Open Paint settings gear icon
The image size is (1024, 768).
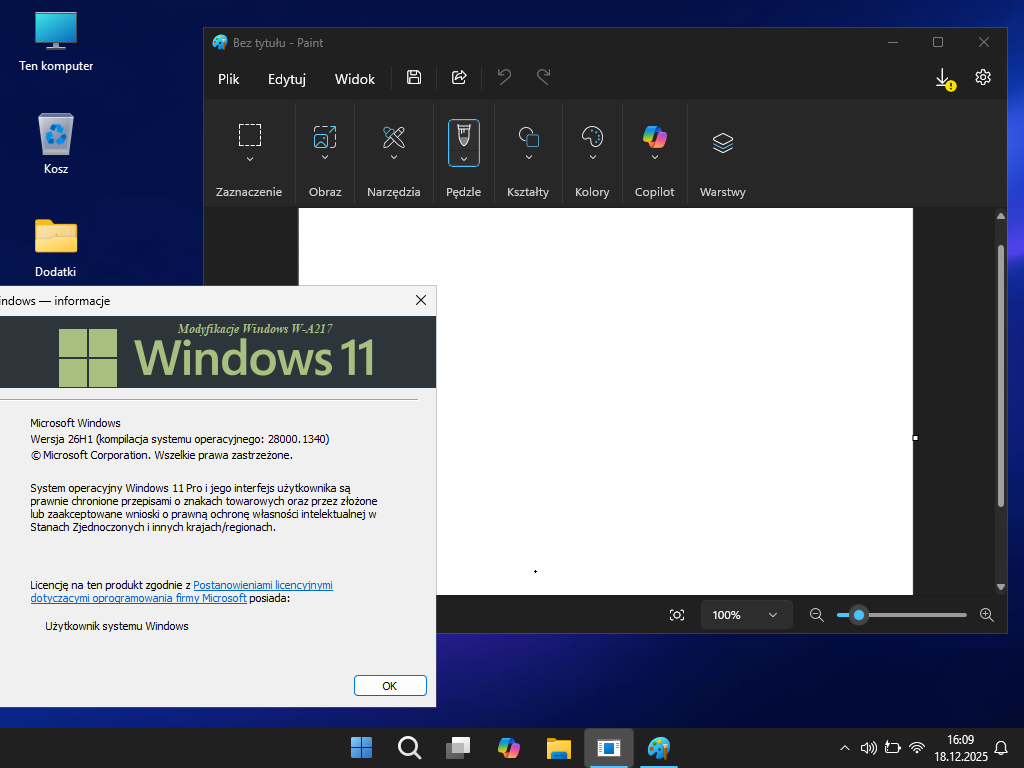pyautogui.click(x=983, y=78)
